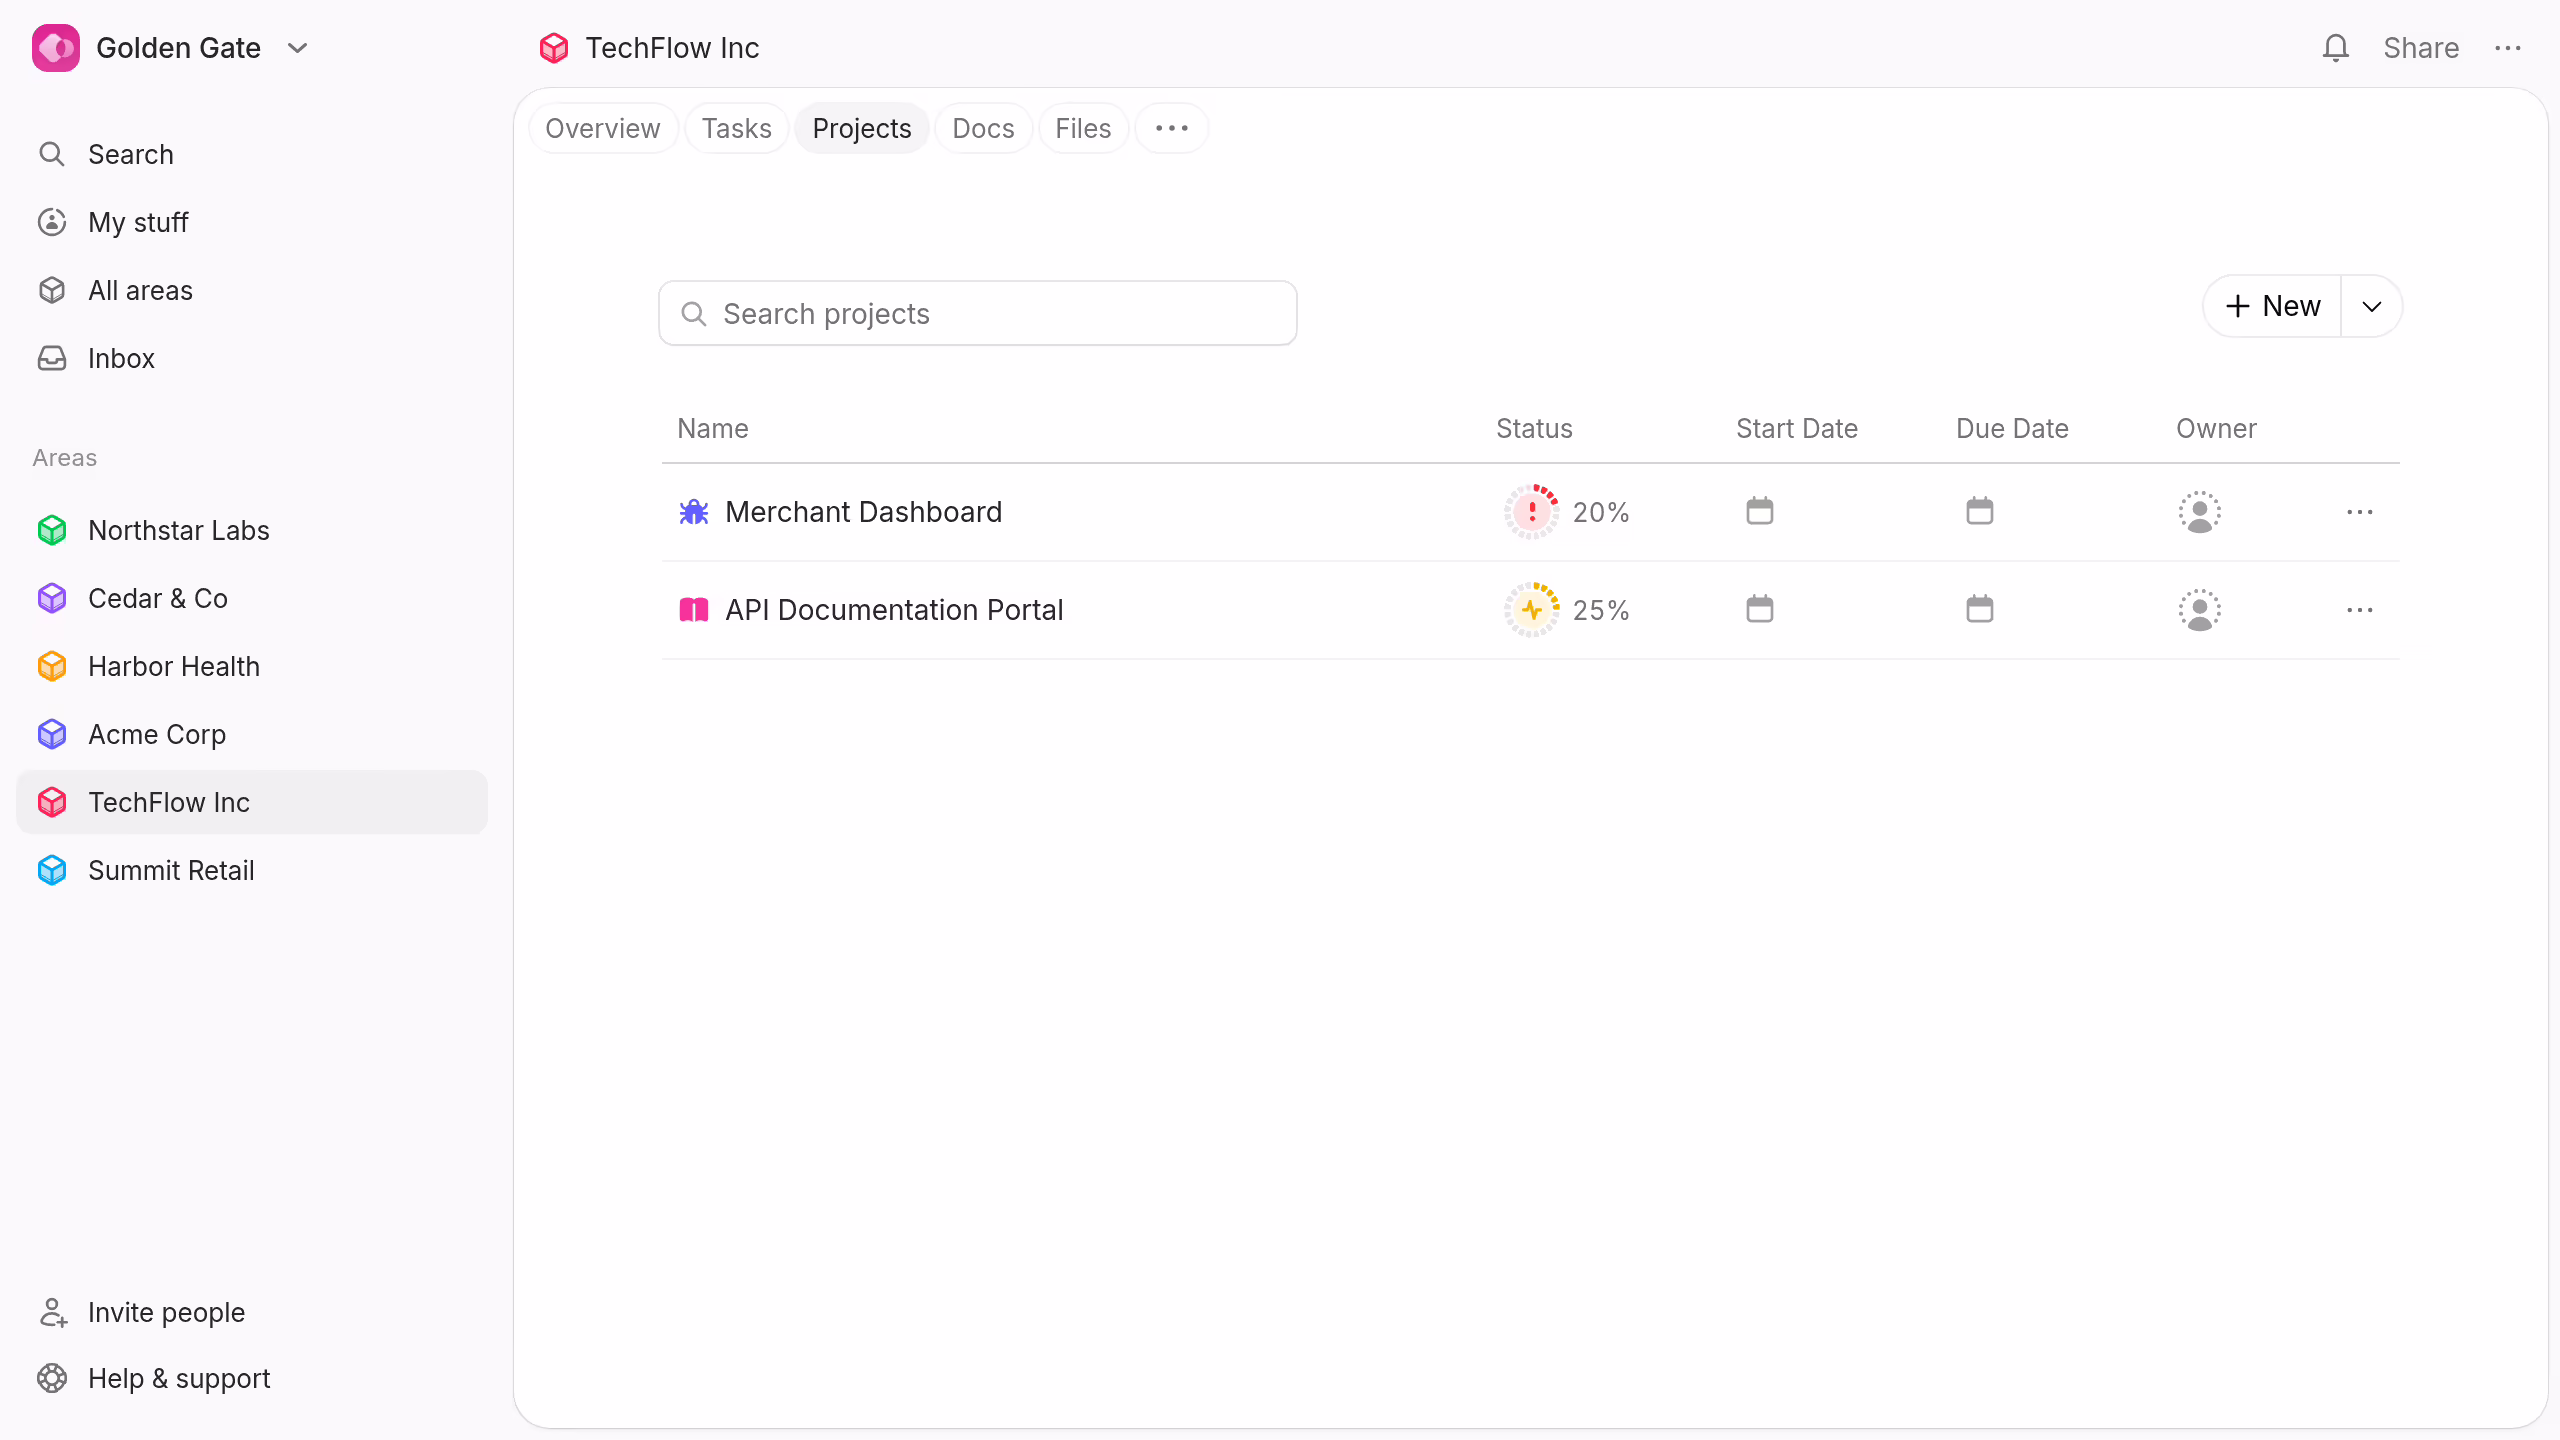Open due date calendar for API Documentation Portal
Screen dimensions: 2560x1440
[x=1980, y=609]
